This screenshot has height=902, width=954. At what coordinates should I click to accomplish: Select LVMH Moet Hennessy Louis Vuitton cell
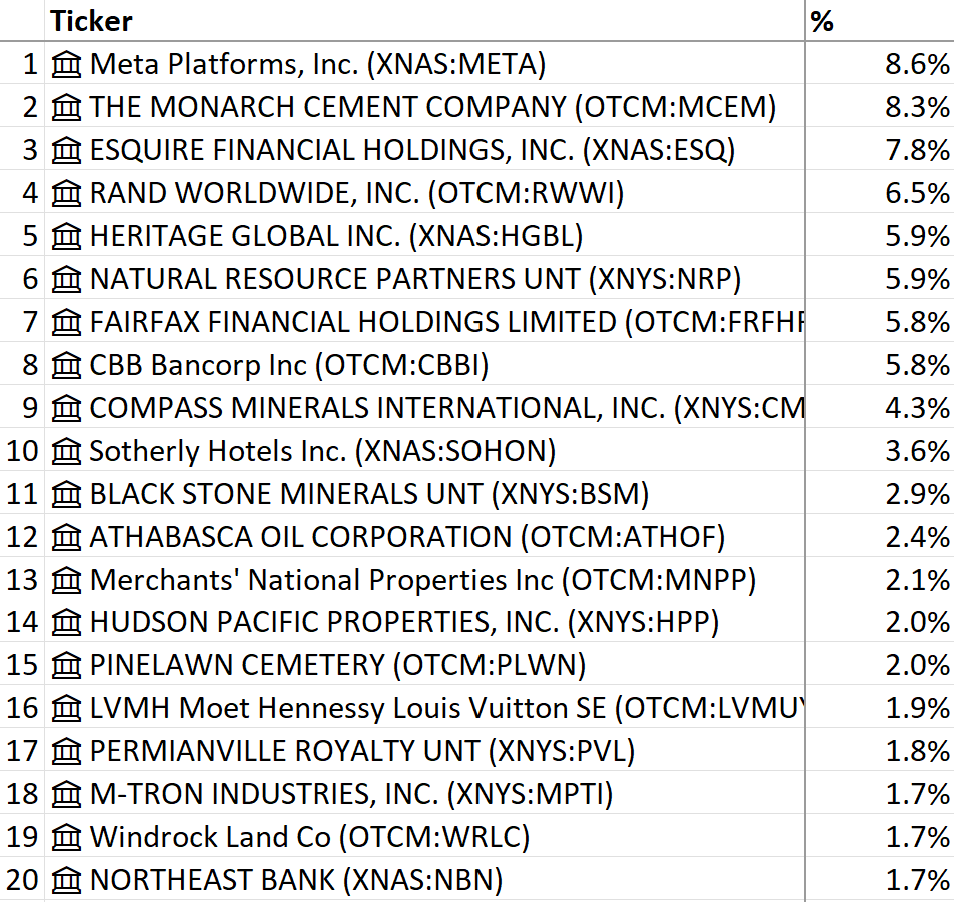(425, 708)
